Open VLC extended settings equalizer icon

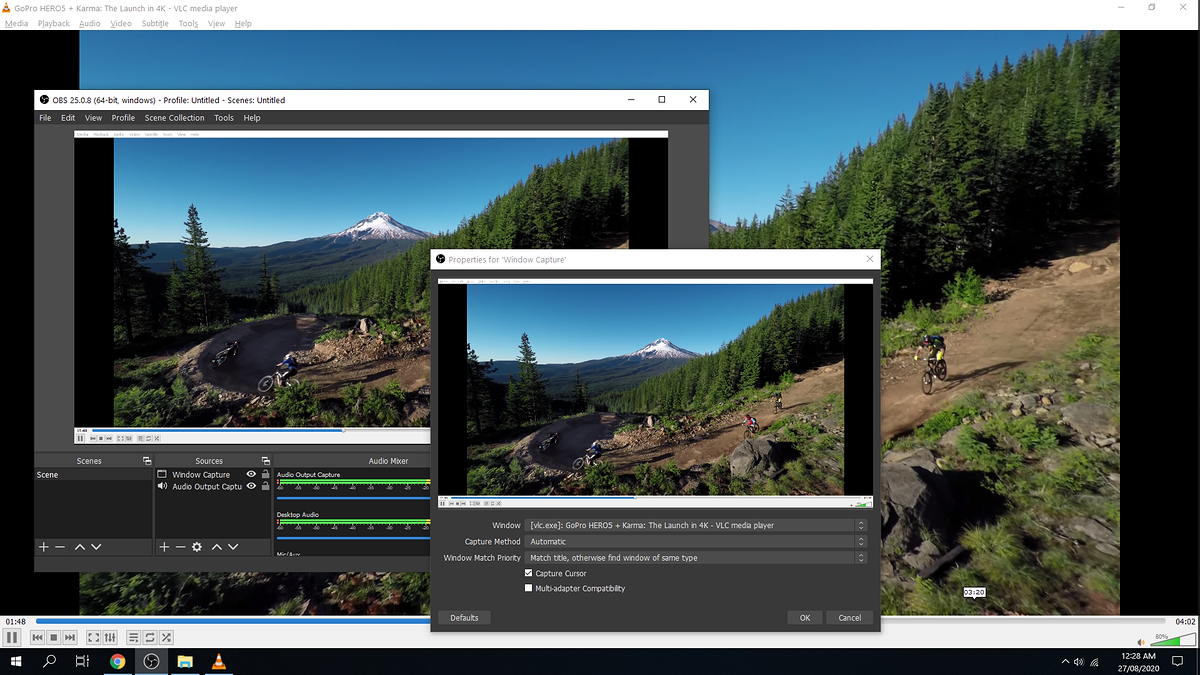pos(110,637)
